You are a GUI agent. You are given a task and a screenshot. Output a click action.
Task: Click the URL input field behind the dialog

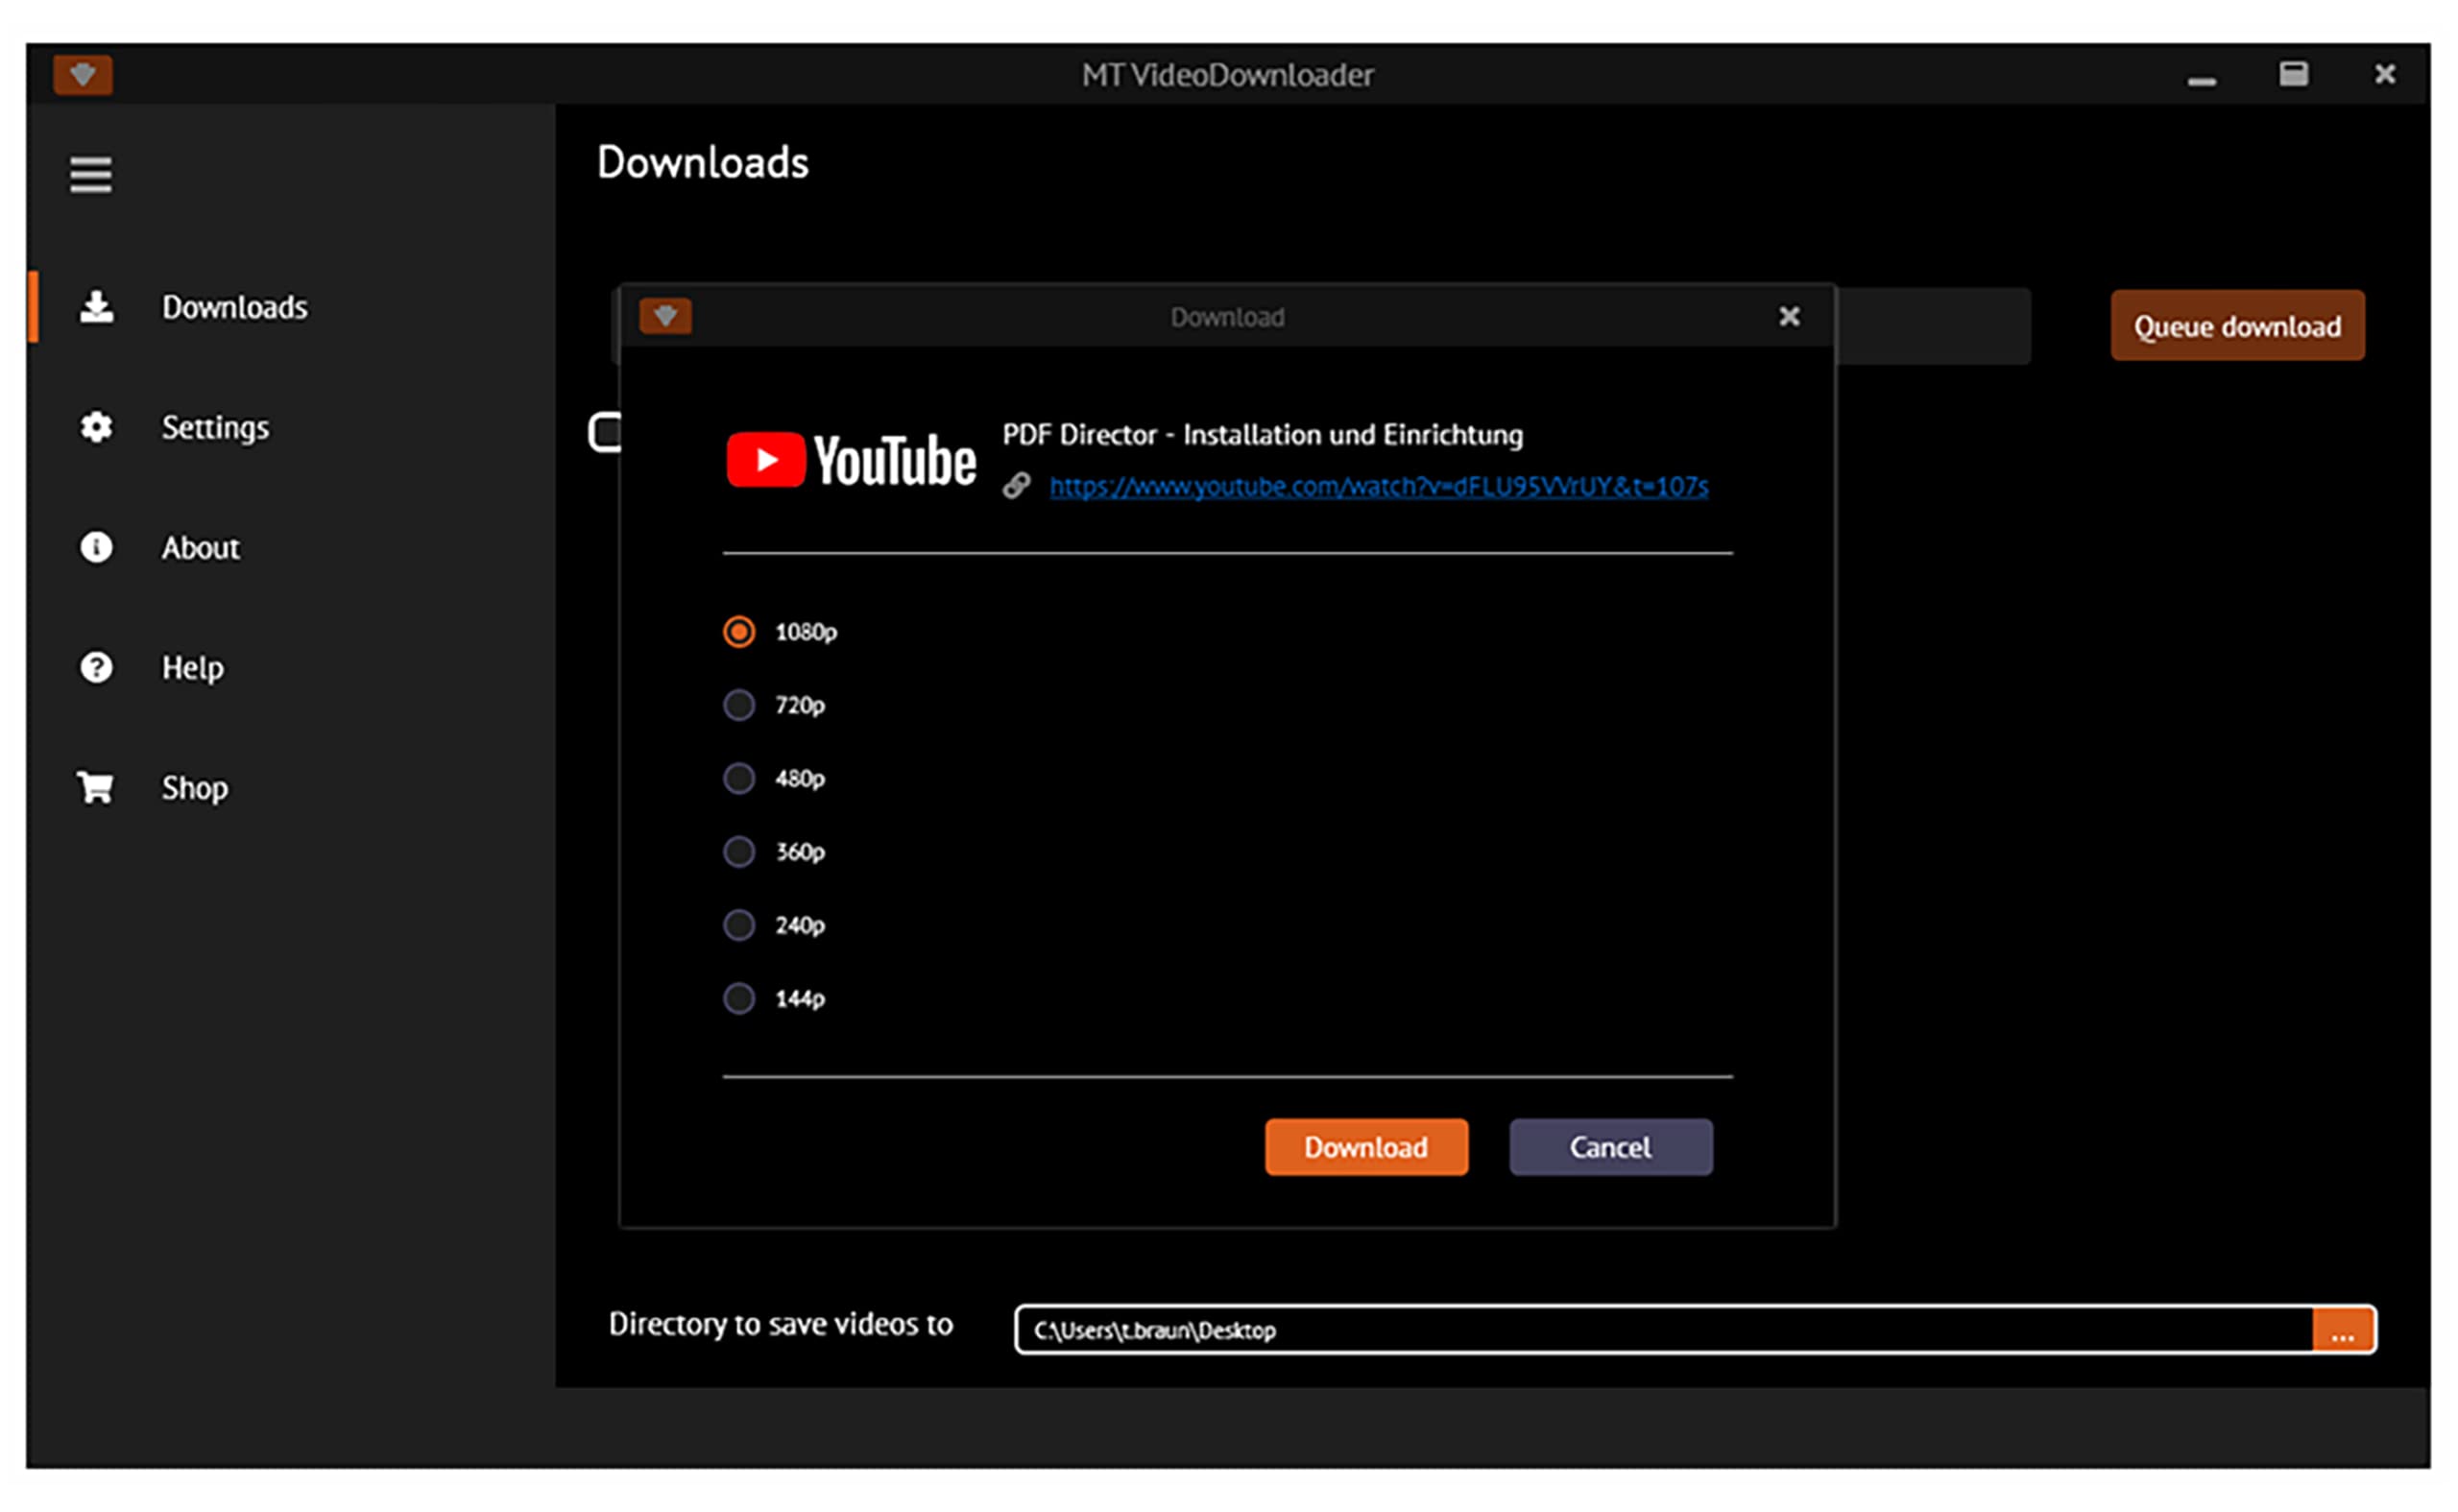coord(1932,326)
